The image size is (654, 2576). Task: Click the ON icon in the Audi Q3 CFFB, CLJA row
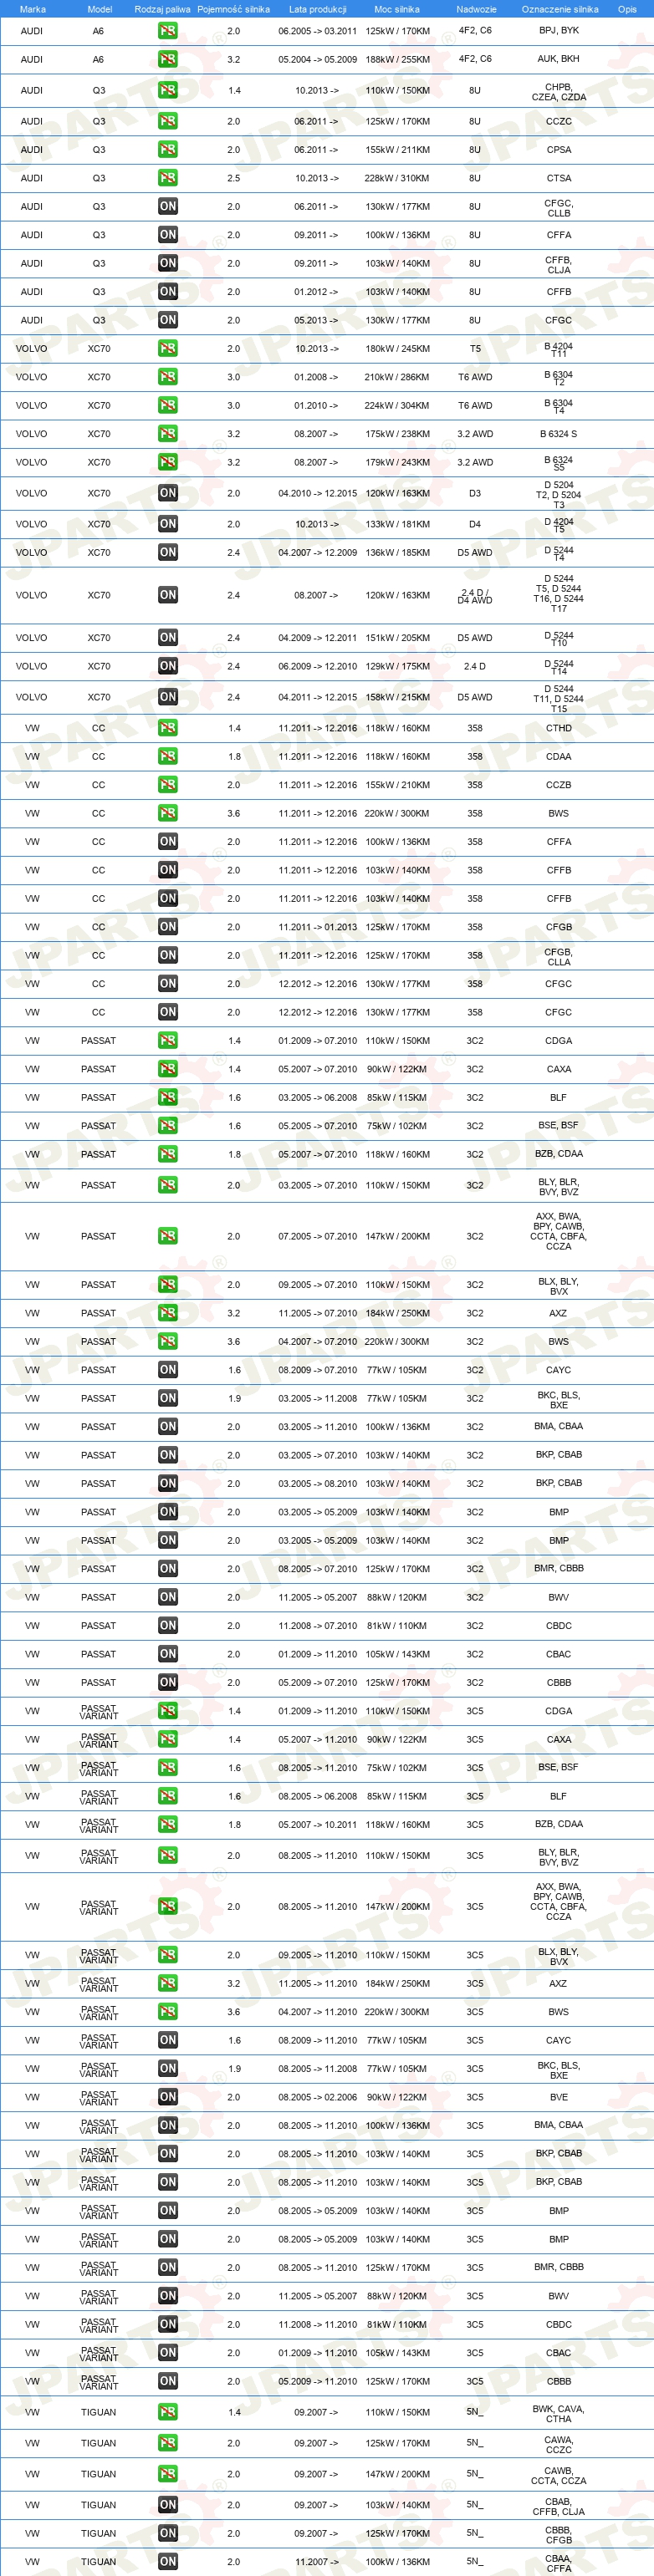pos(168,263)
